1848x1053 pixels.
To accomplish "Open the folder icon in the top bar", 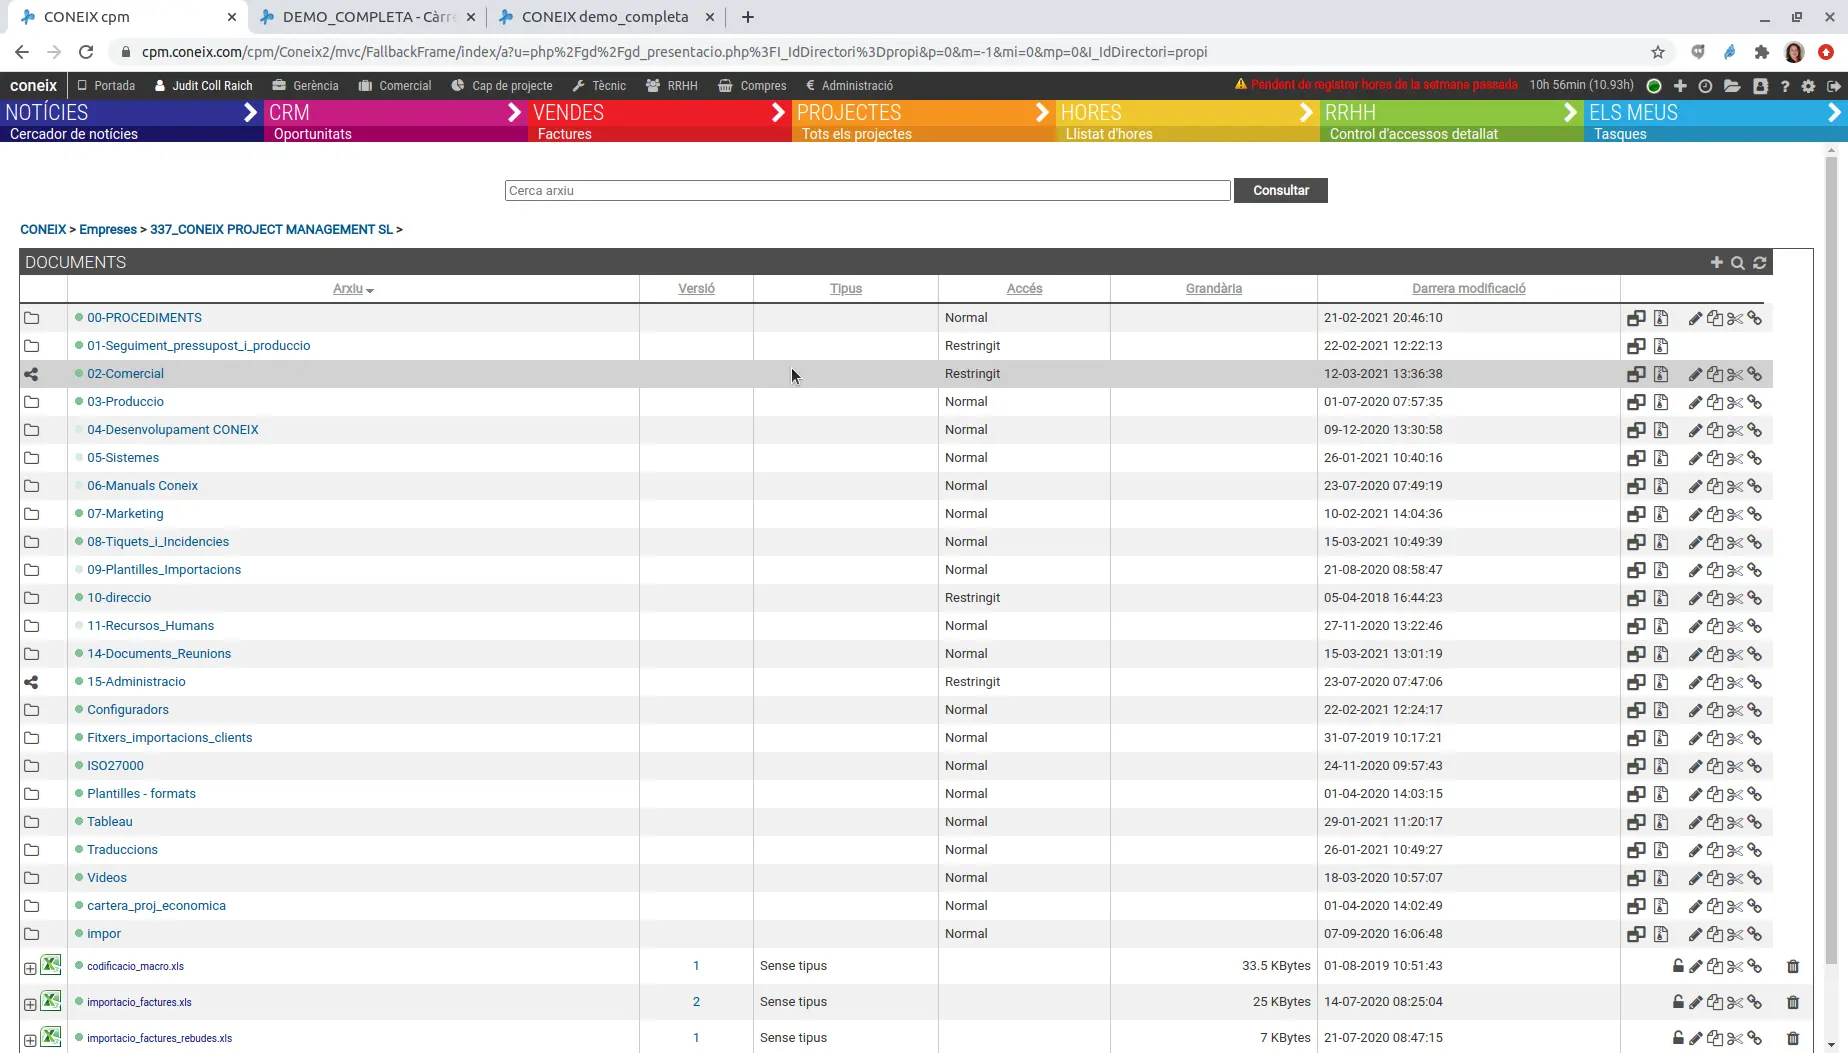I will coord(1732,86).
